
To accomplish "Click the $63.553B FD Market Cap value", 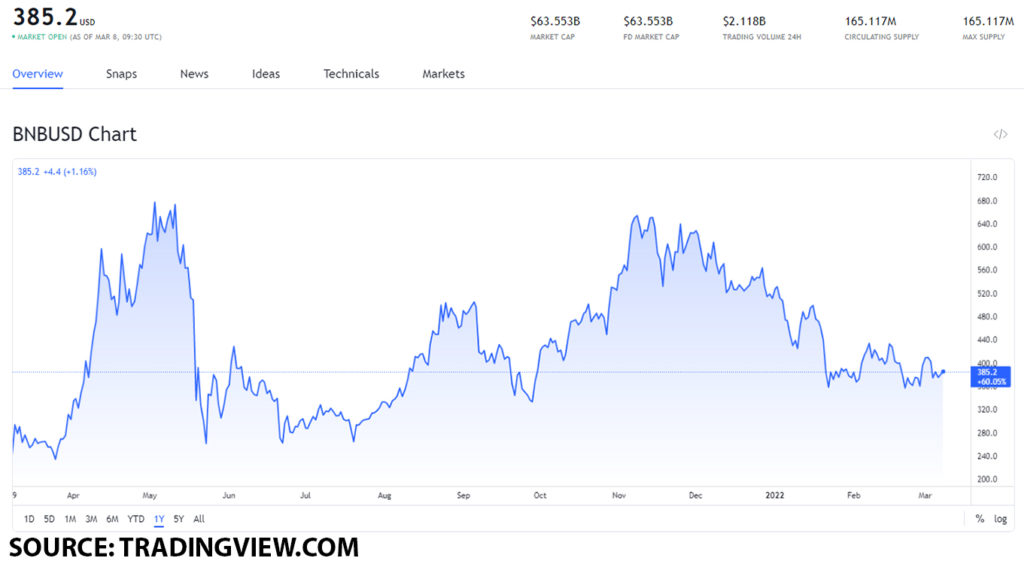I will point(648,22).
